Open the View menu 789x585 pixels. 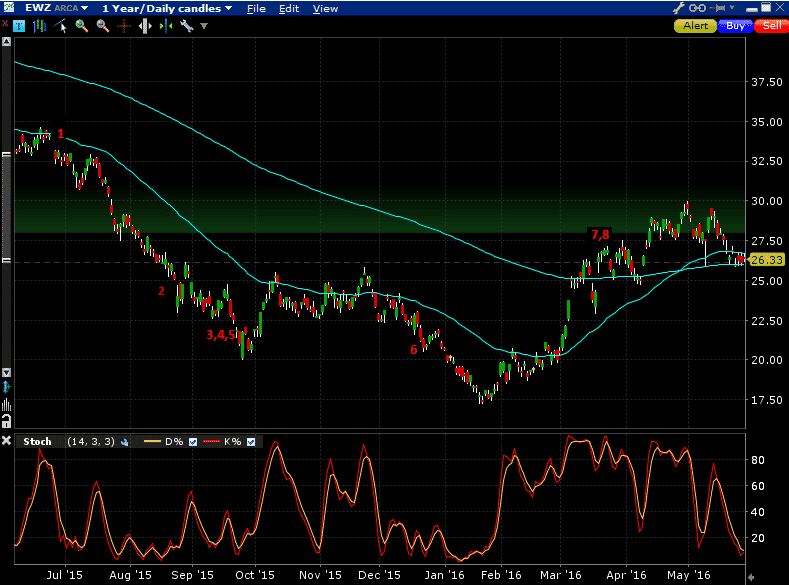click(325, 9)
